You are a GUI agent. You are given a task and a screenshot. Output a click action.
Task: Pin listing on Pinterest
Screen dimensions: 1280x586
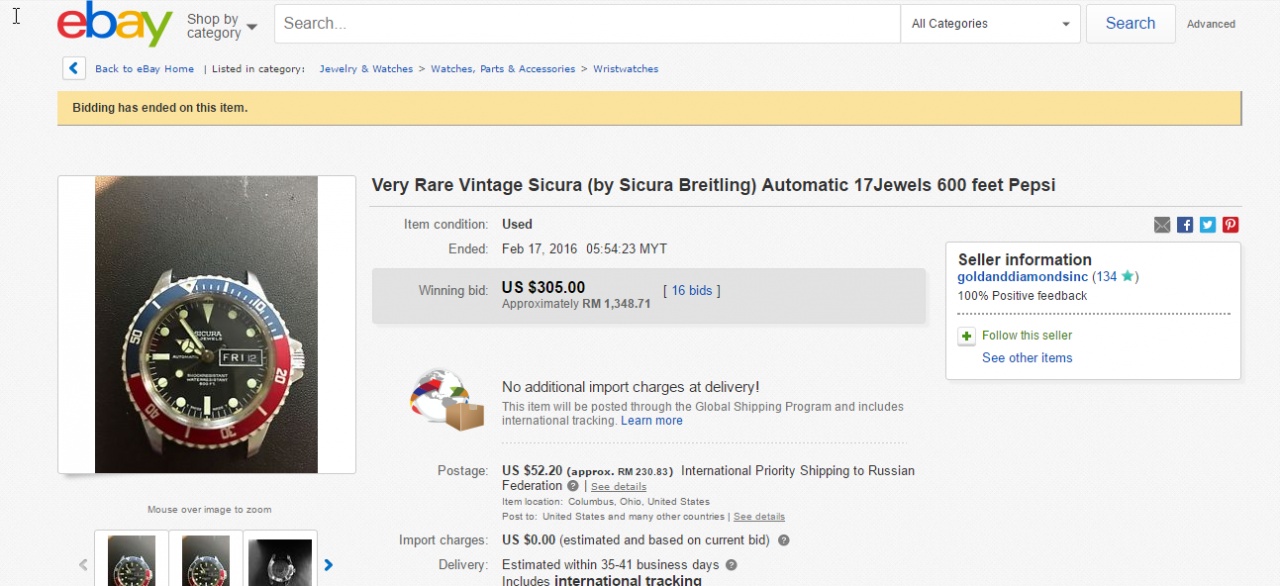point(1230,225)
